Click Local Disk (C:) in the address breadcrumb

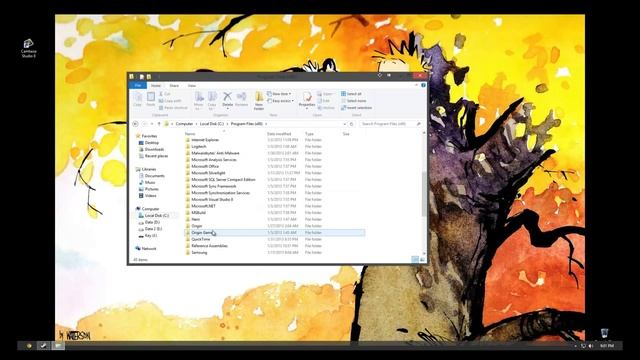211,124
